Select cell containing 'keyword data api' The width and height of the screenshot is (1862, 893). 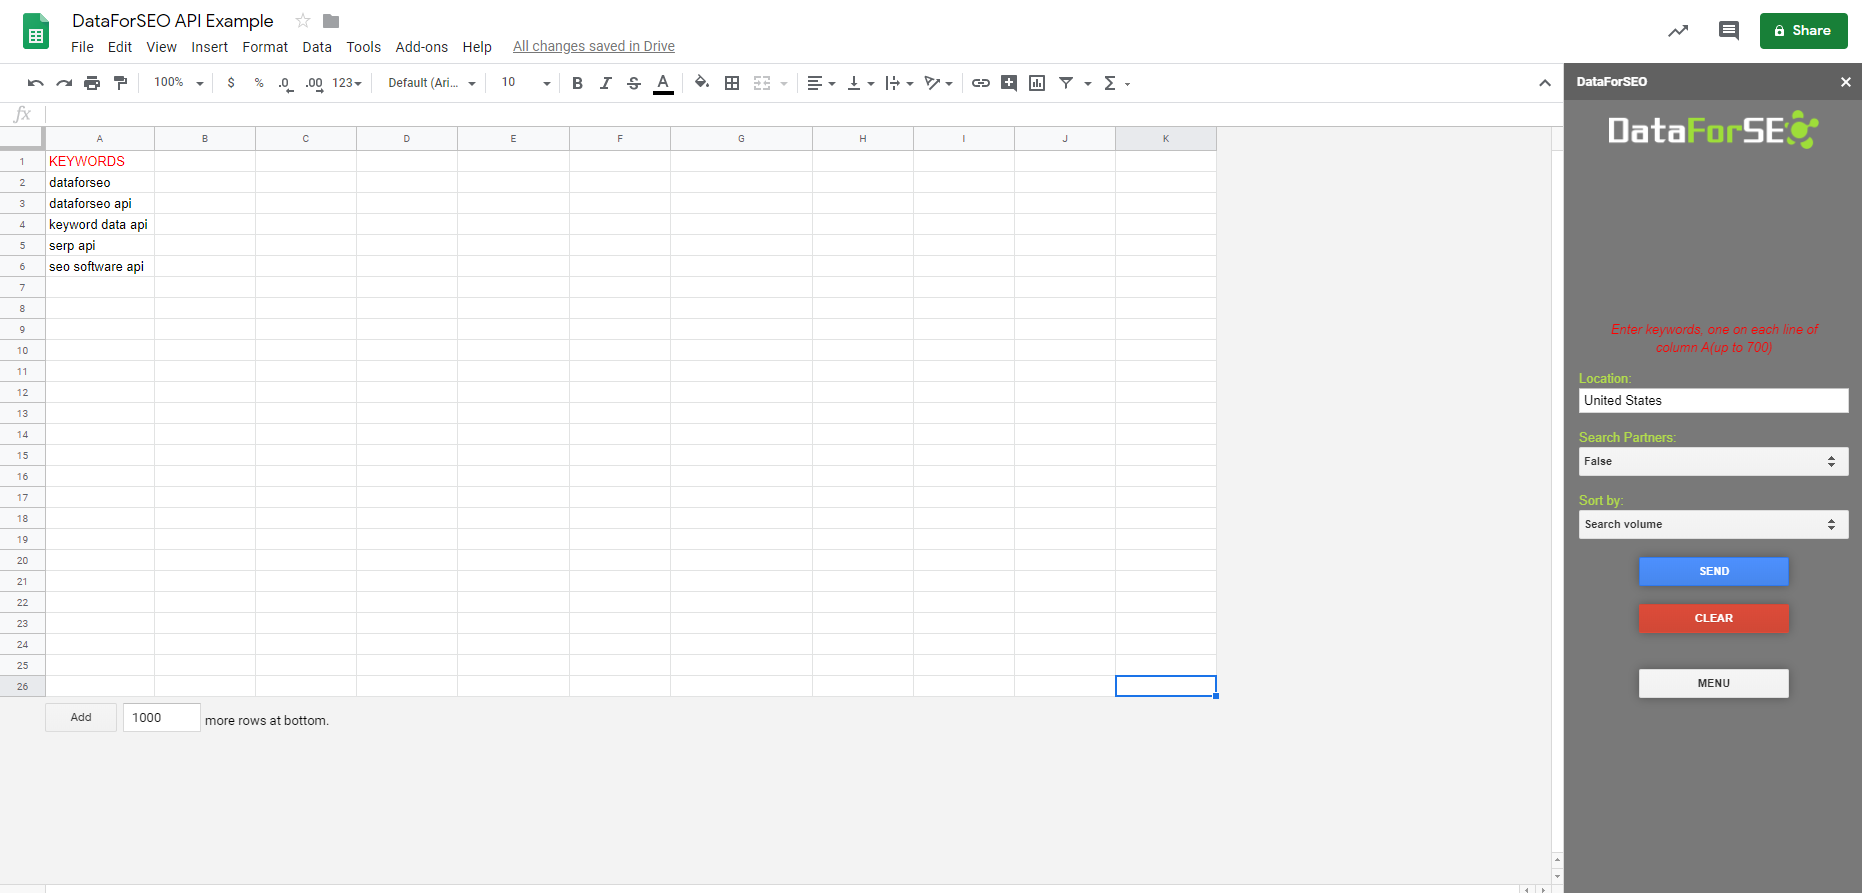tap(100, 224)
